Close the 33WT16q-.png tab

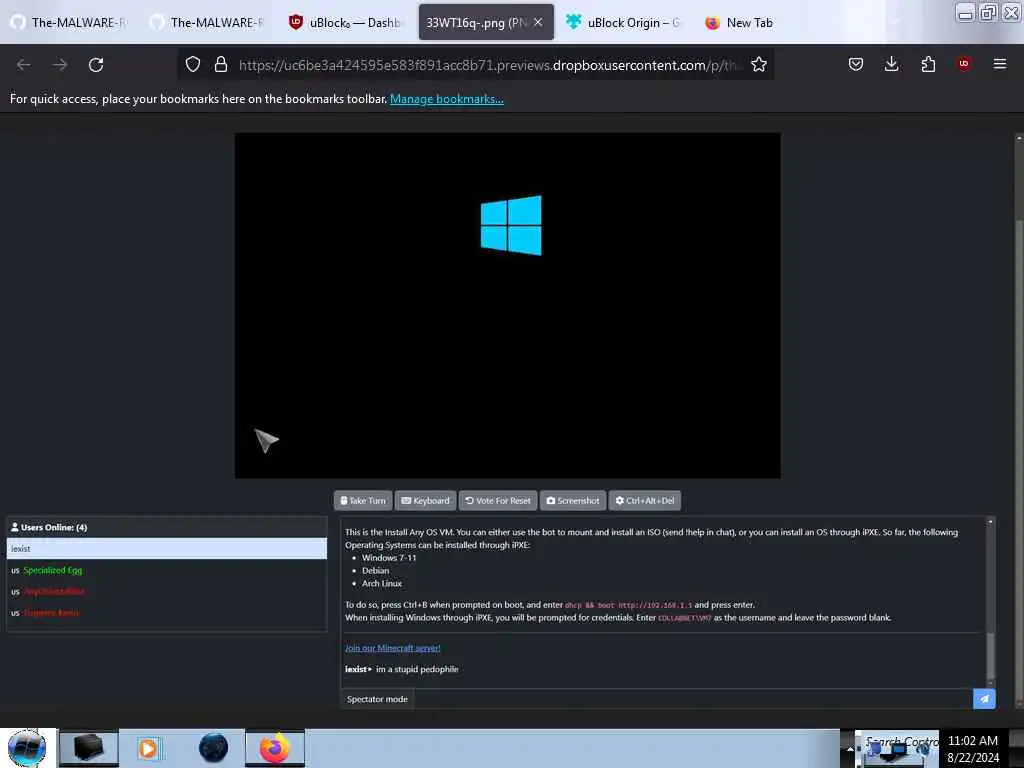click(538, 22)
